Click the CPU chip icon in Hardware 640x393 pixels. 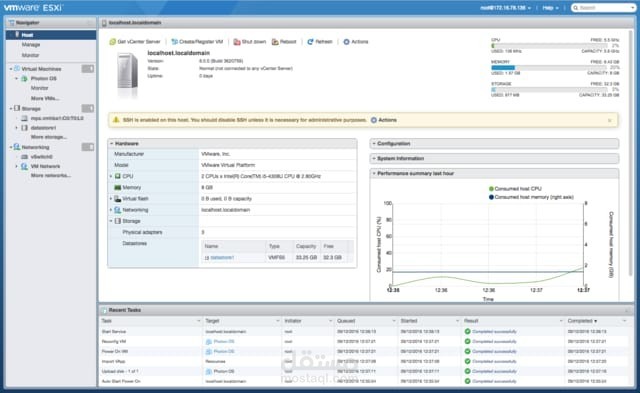pyautogui.click(x=118, y=176)
